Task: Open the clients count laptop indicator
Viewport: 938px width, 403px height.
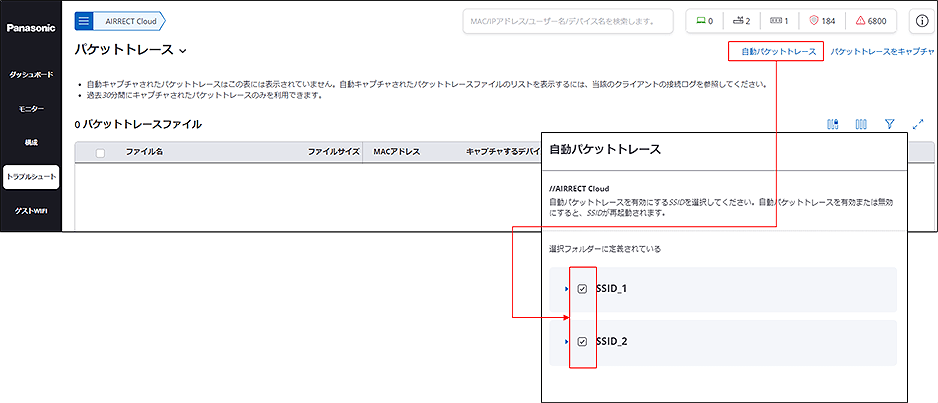Action: [x=704, y=21]
